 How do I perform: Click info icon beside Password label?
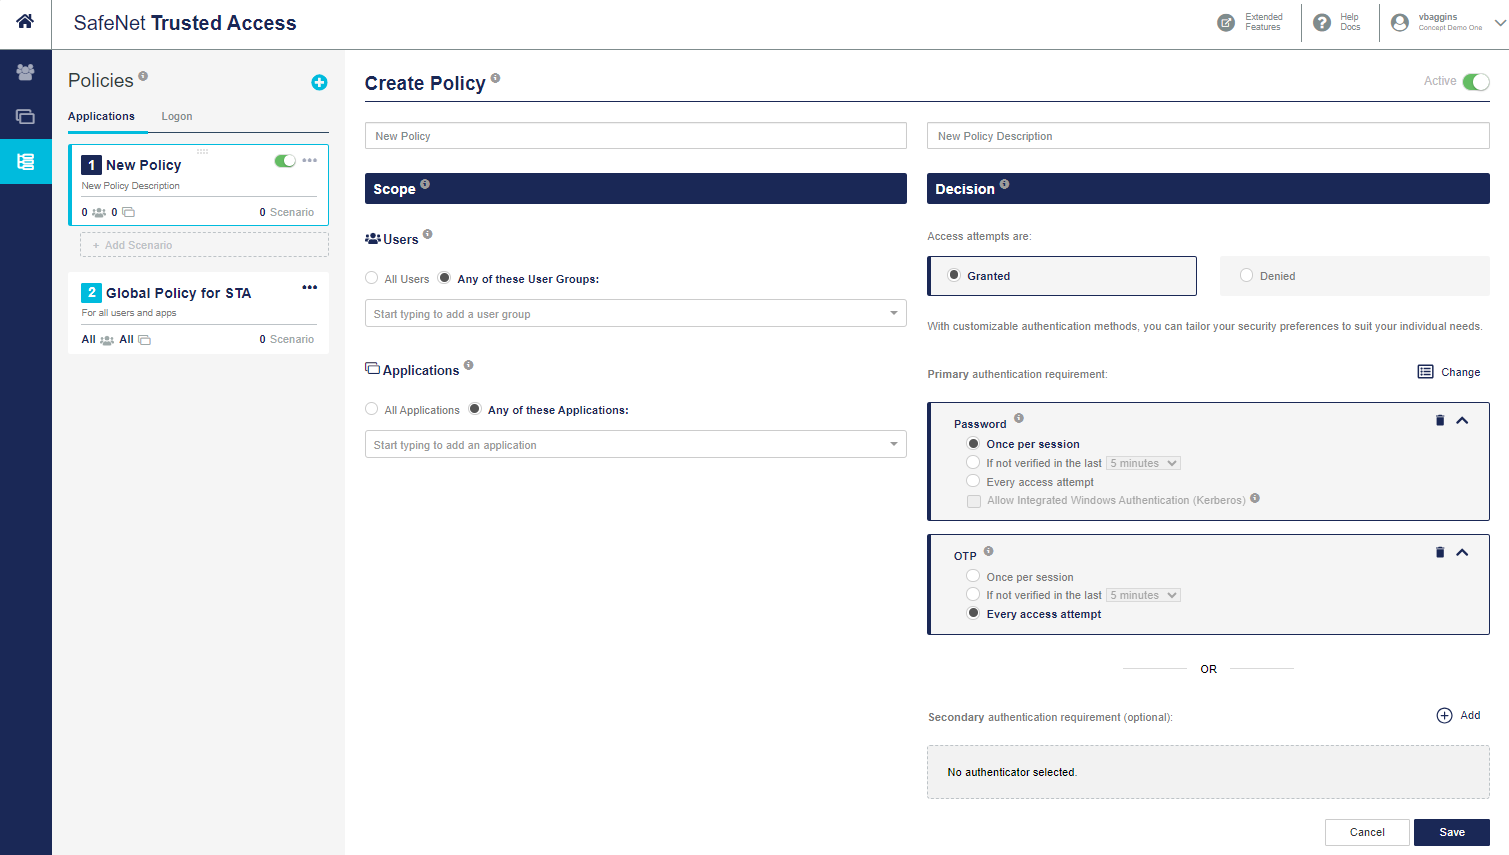point(1018,418)
